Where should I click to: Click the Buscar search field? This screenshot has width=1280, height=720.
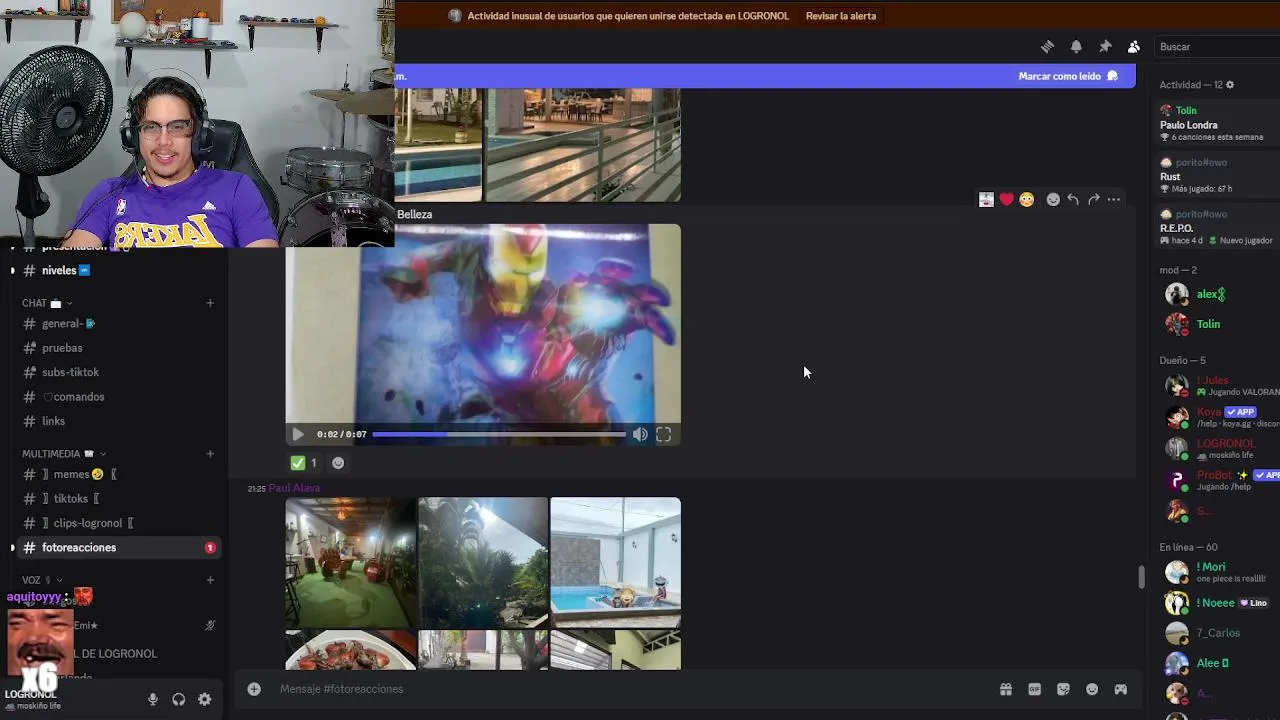(1215, 47)
